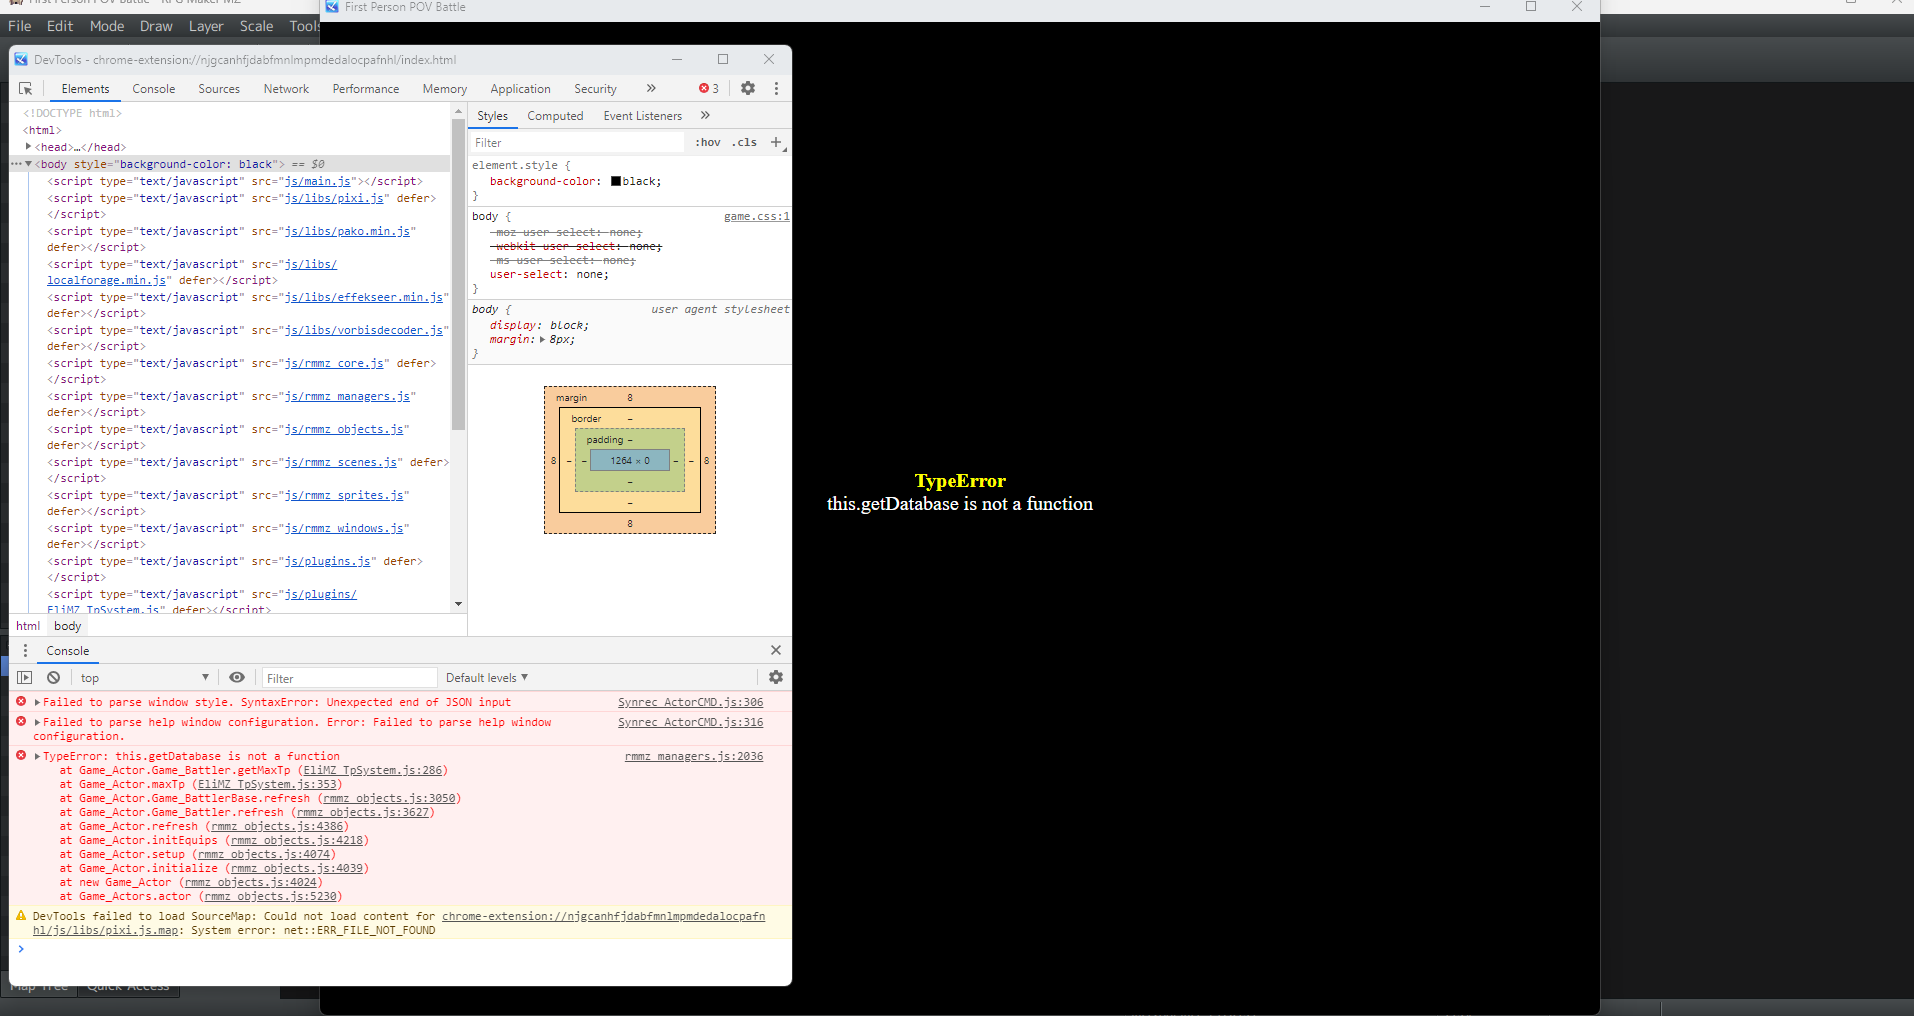This screenshot has height=1016, width=1914.
Task: Open the top context dropdown
Action: [x=145, y=677]
